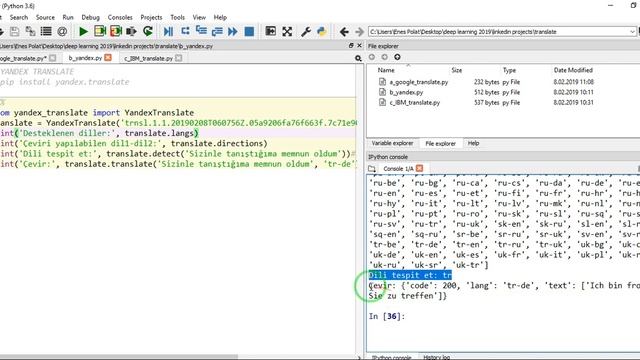Run the file with green play button
This screenshot has height=360, width=640.
pyautogui.click(x=83, y=31)
